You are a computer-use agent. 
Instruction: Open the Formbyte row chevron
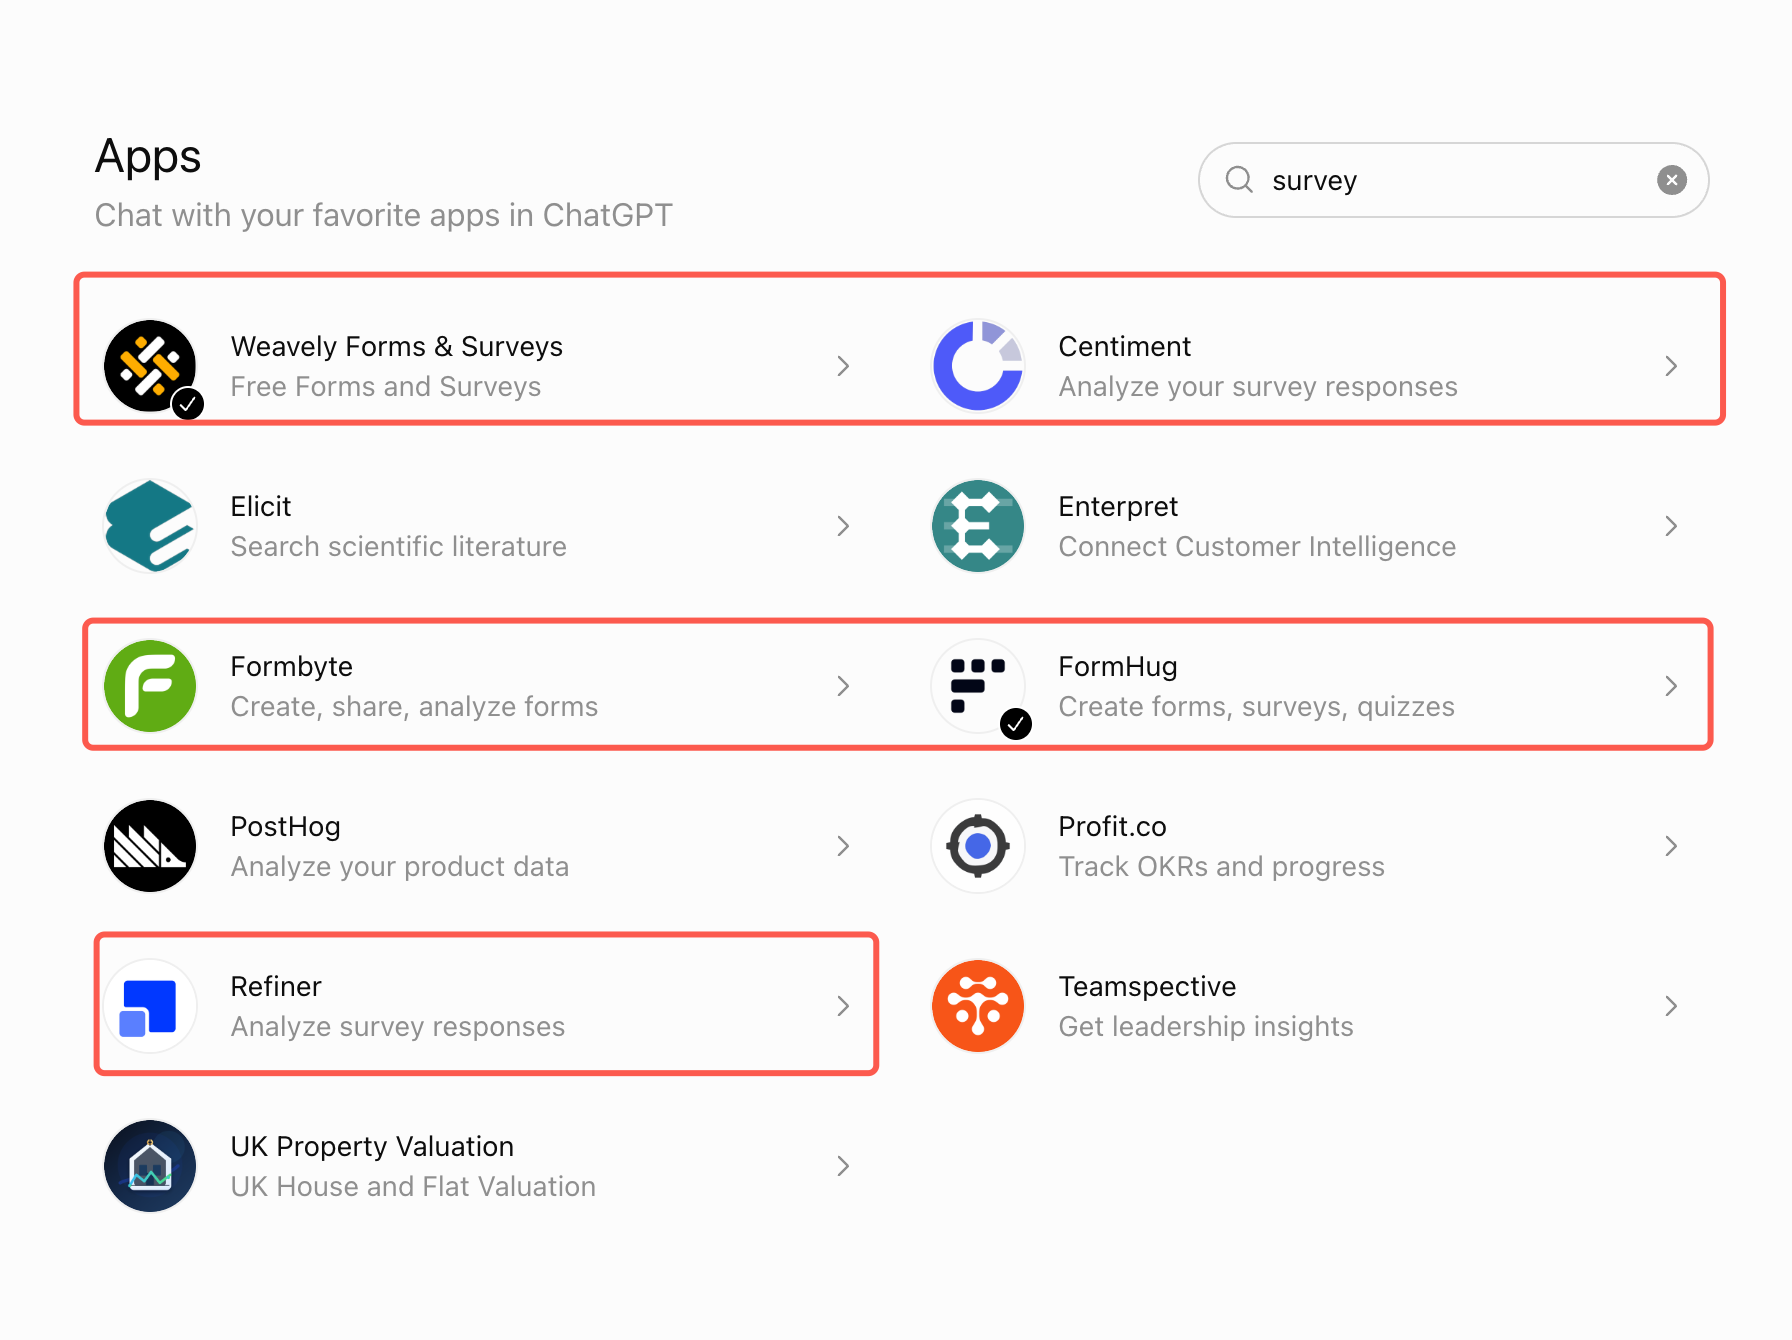(x=843, y=686)
